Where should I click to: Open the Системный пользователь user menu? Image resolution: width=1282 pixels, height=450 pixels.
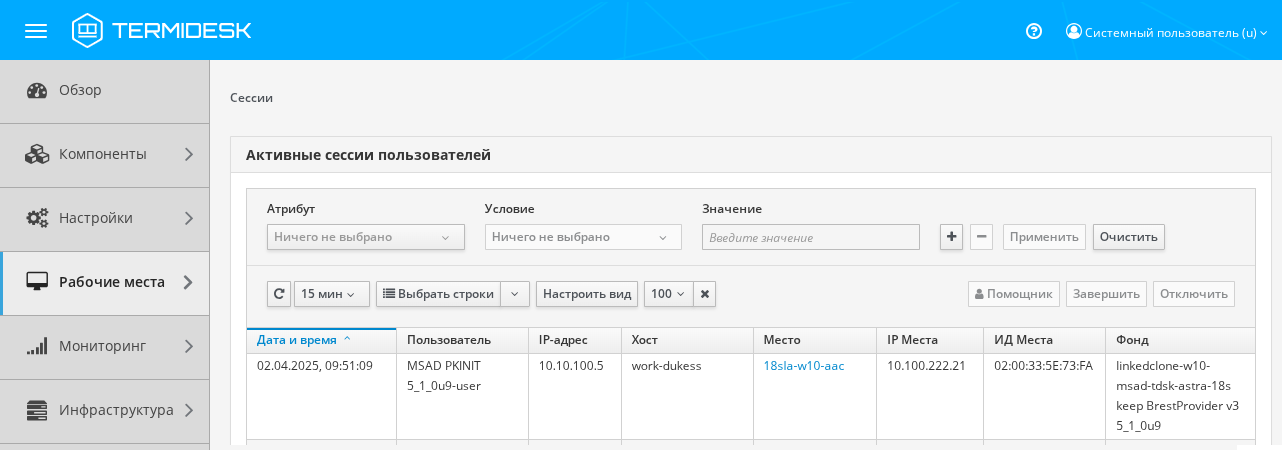click(x=1166, y=32)
